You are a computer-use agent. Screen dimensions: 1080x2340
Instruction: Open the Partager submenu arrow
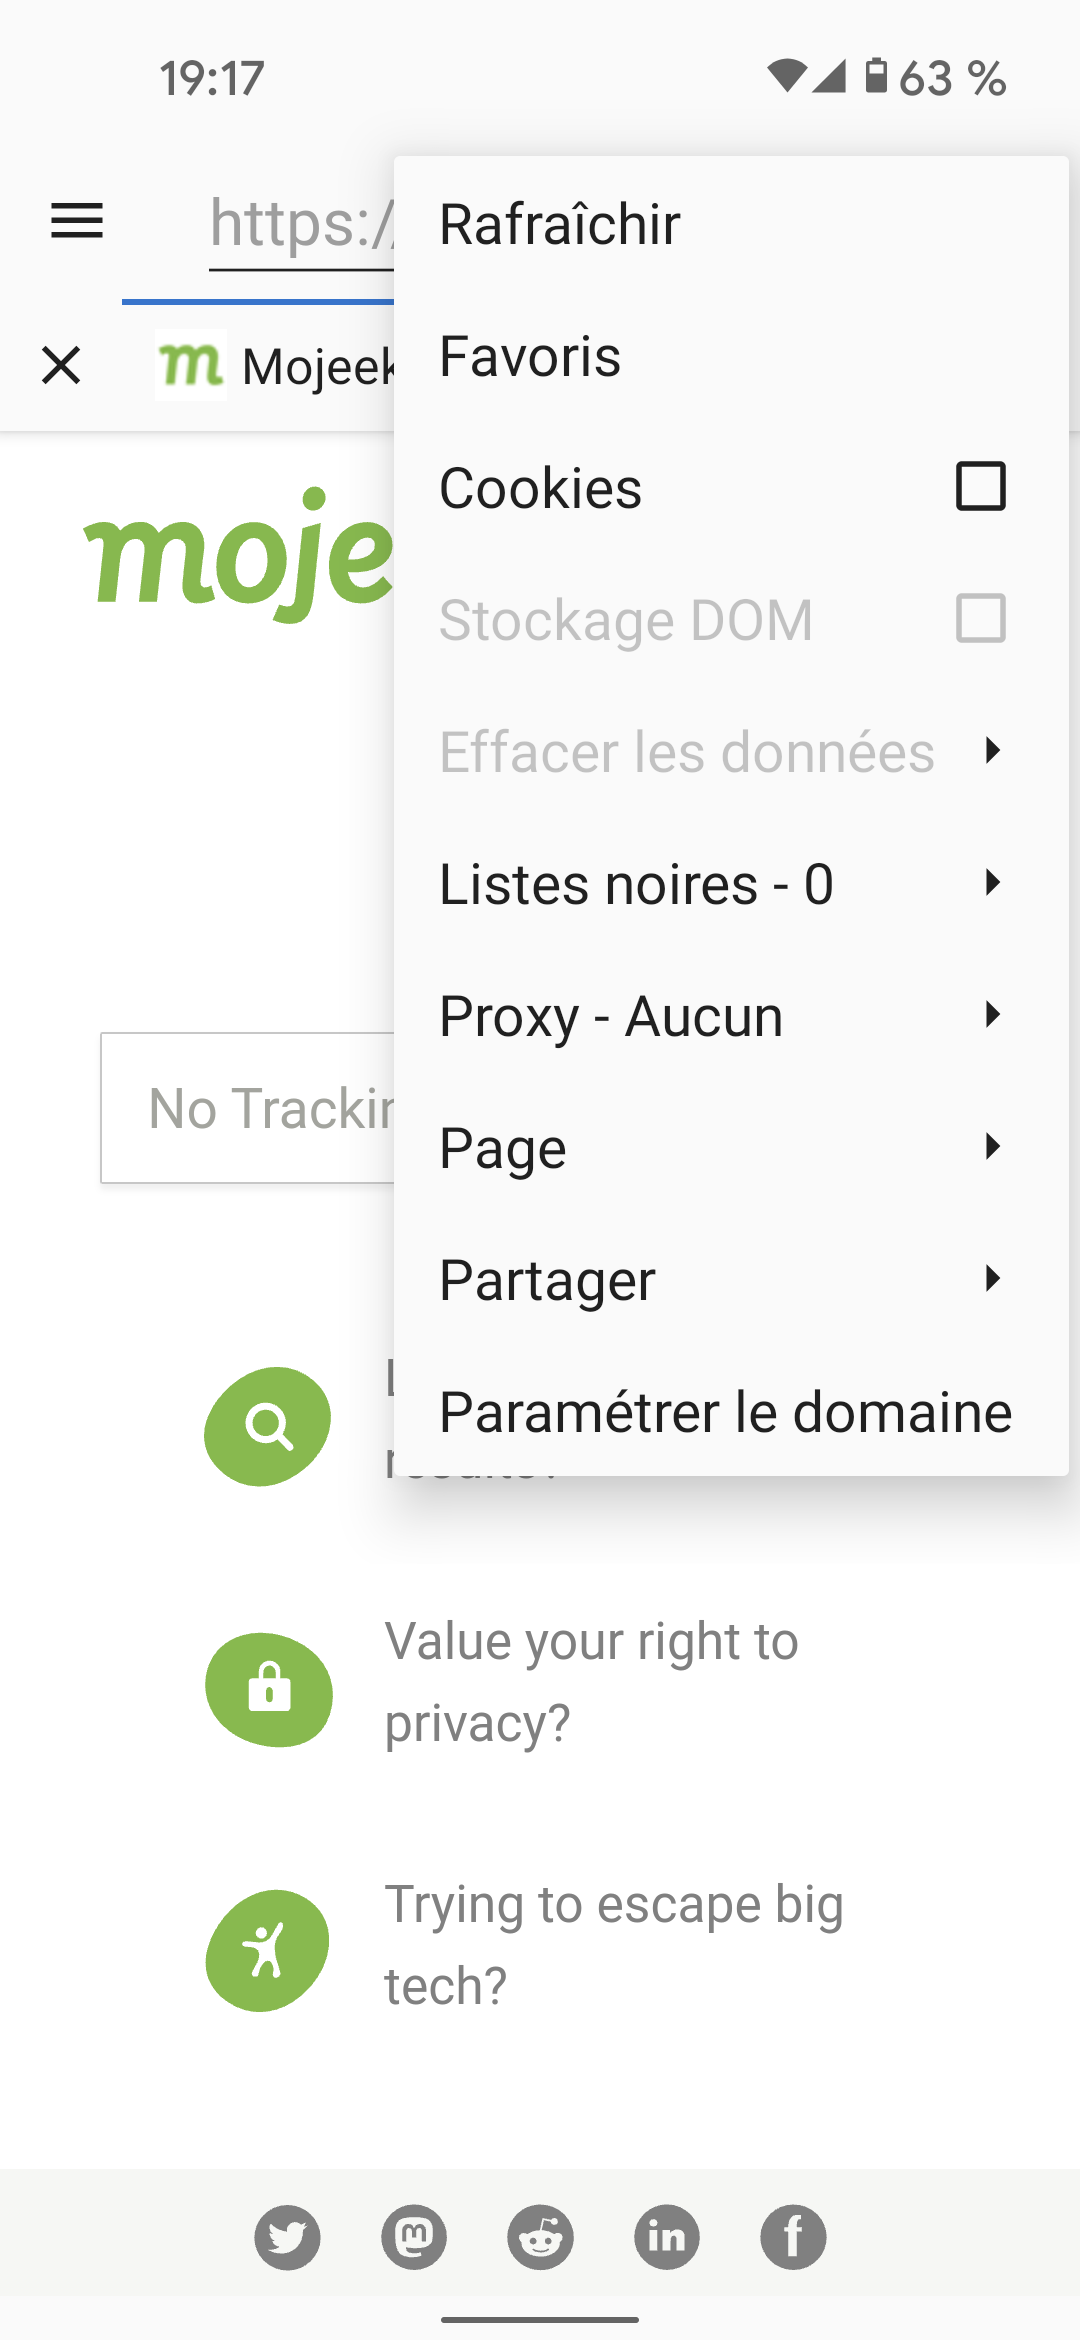(991, 1279)
